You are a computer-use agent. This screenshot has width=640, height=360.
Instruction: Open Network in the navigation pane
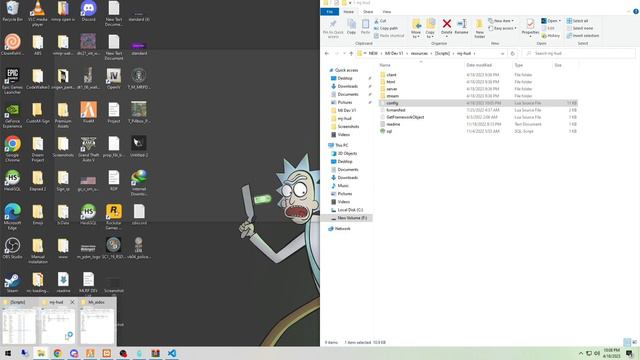click(x=342, y=229)
